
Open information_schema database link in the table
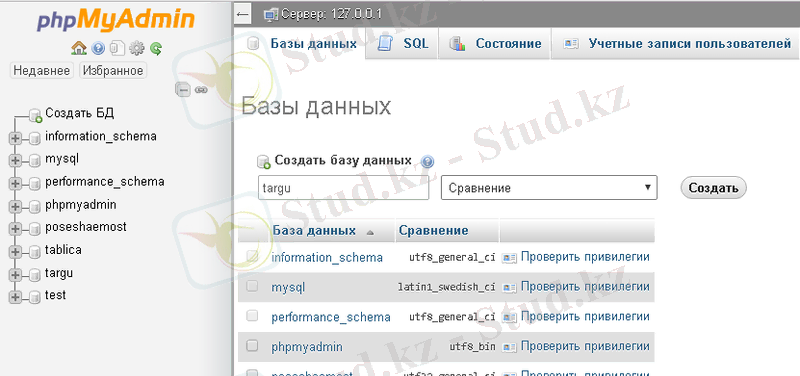coord(327,258)
